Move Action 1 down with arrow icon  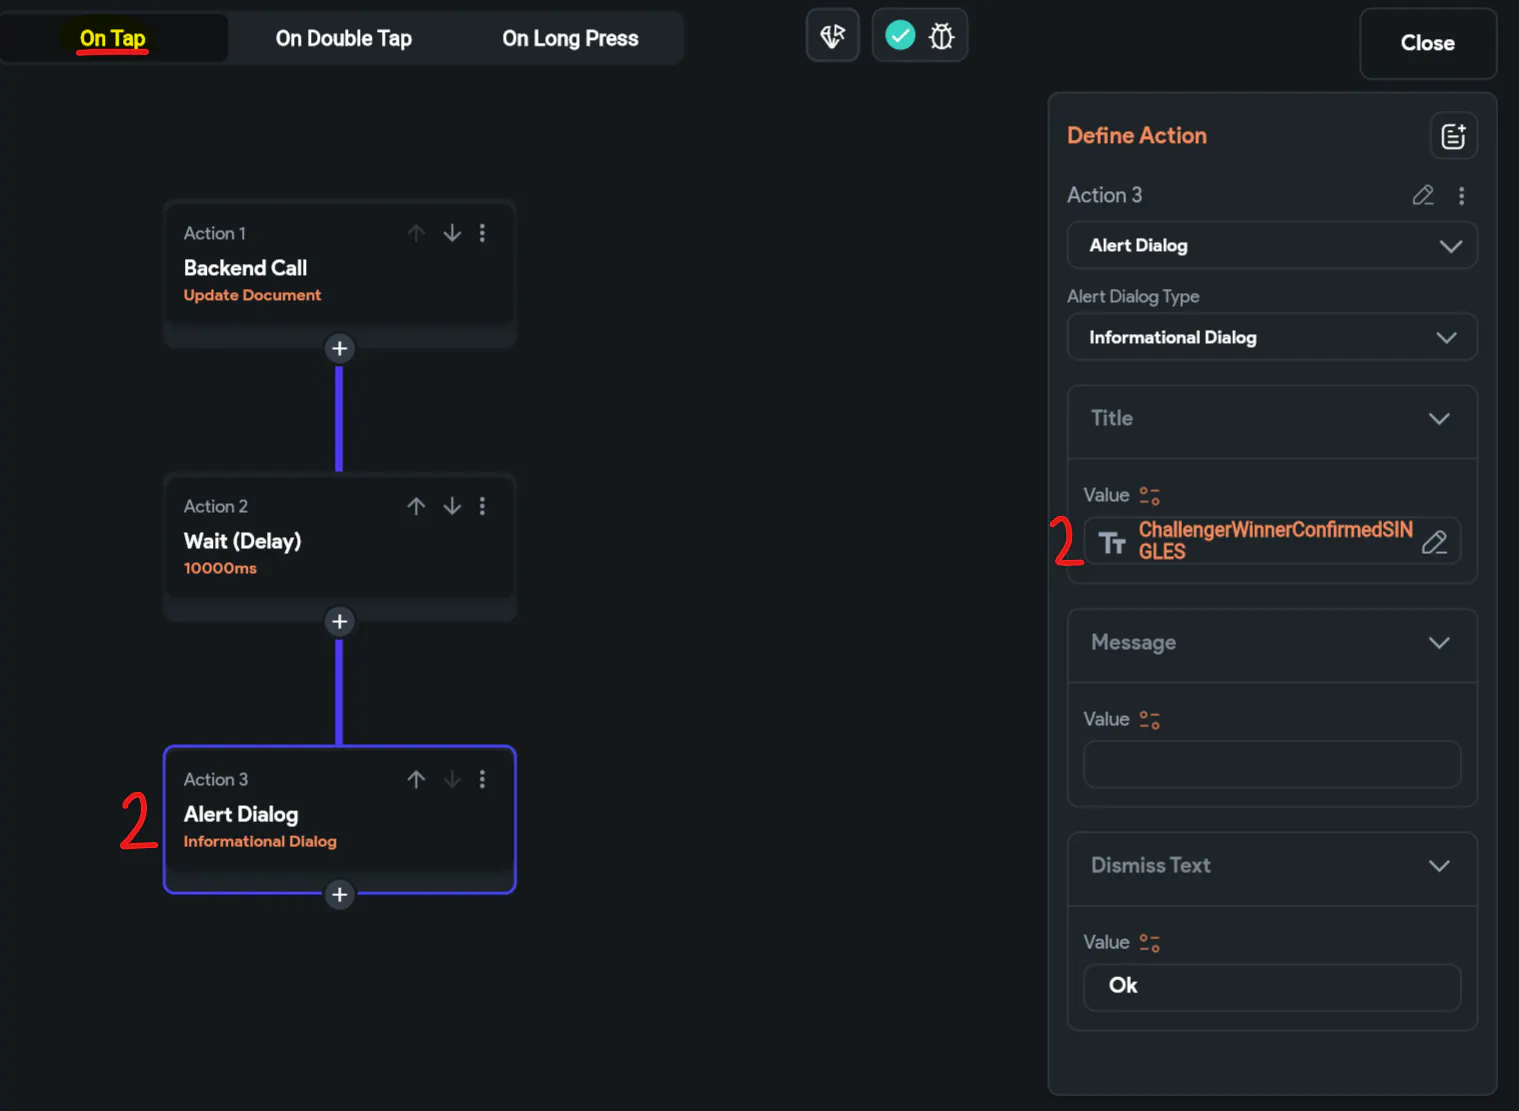[x=452, y=233]
